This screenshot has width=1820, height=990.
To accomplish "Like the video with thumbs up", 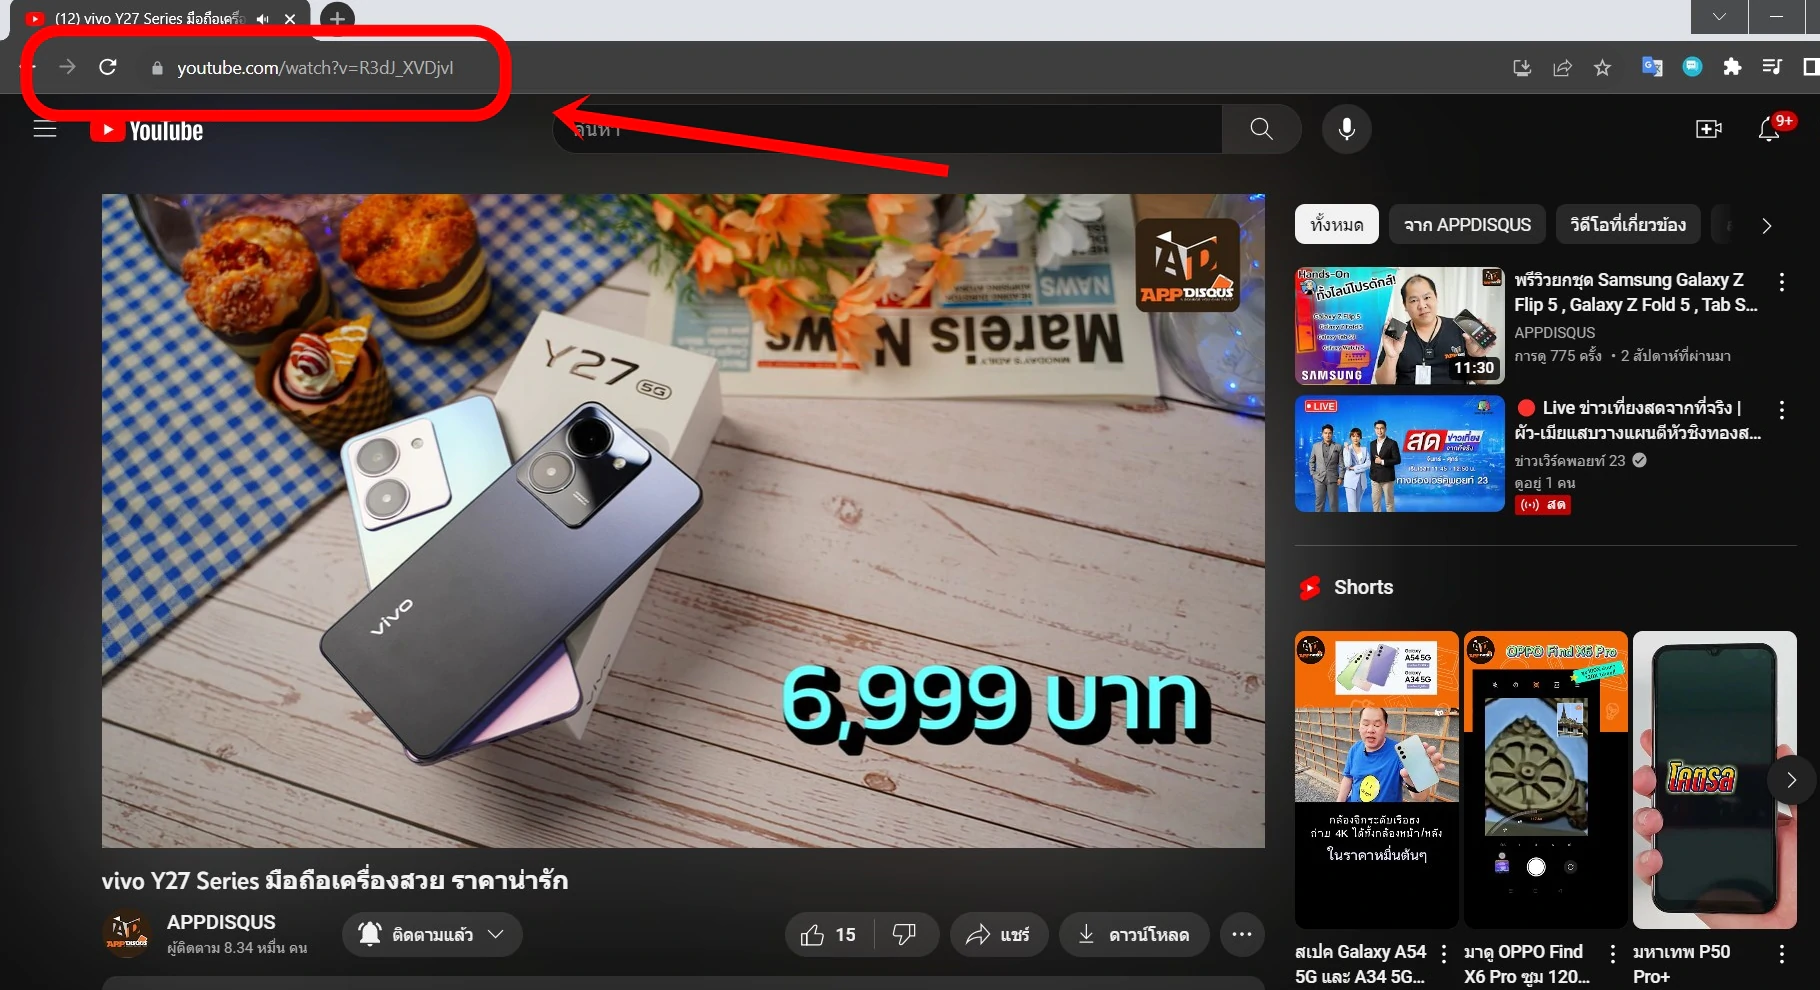I will point(829,935).
